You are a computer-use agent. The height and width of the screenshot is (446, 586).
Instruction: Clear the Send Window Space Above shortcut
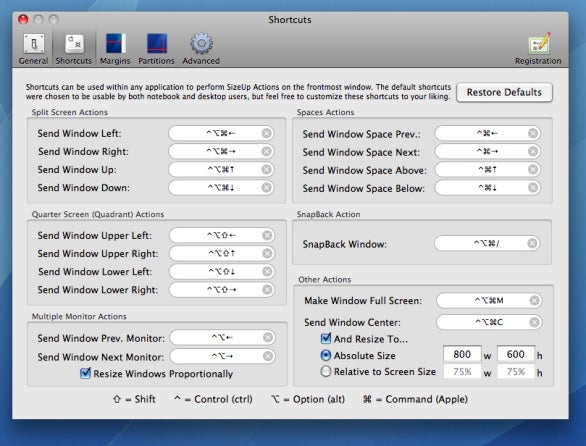tap(533, 169)
